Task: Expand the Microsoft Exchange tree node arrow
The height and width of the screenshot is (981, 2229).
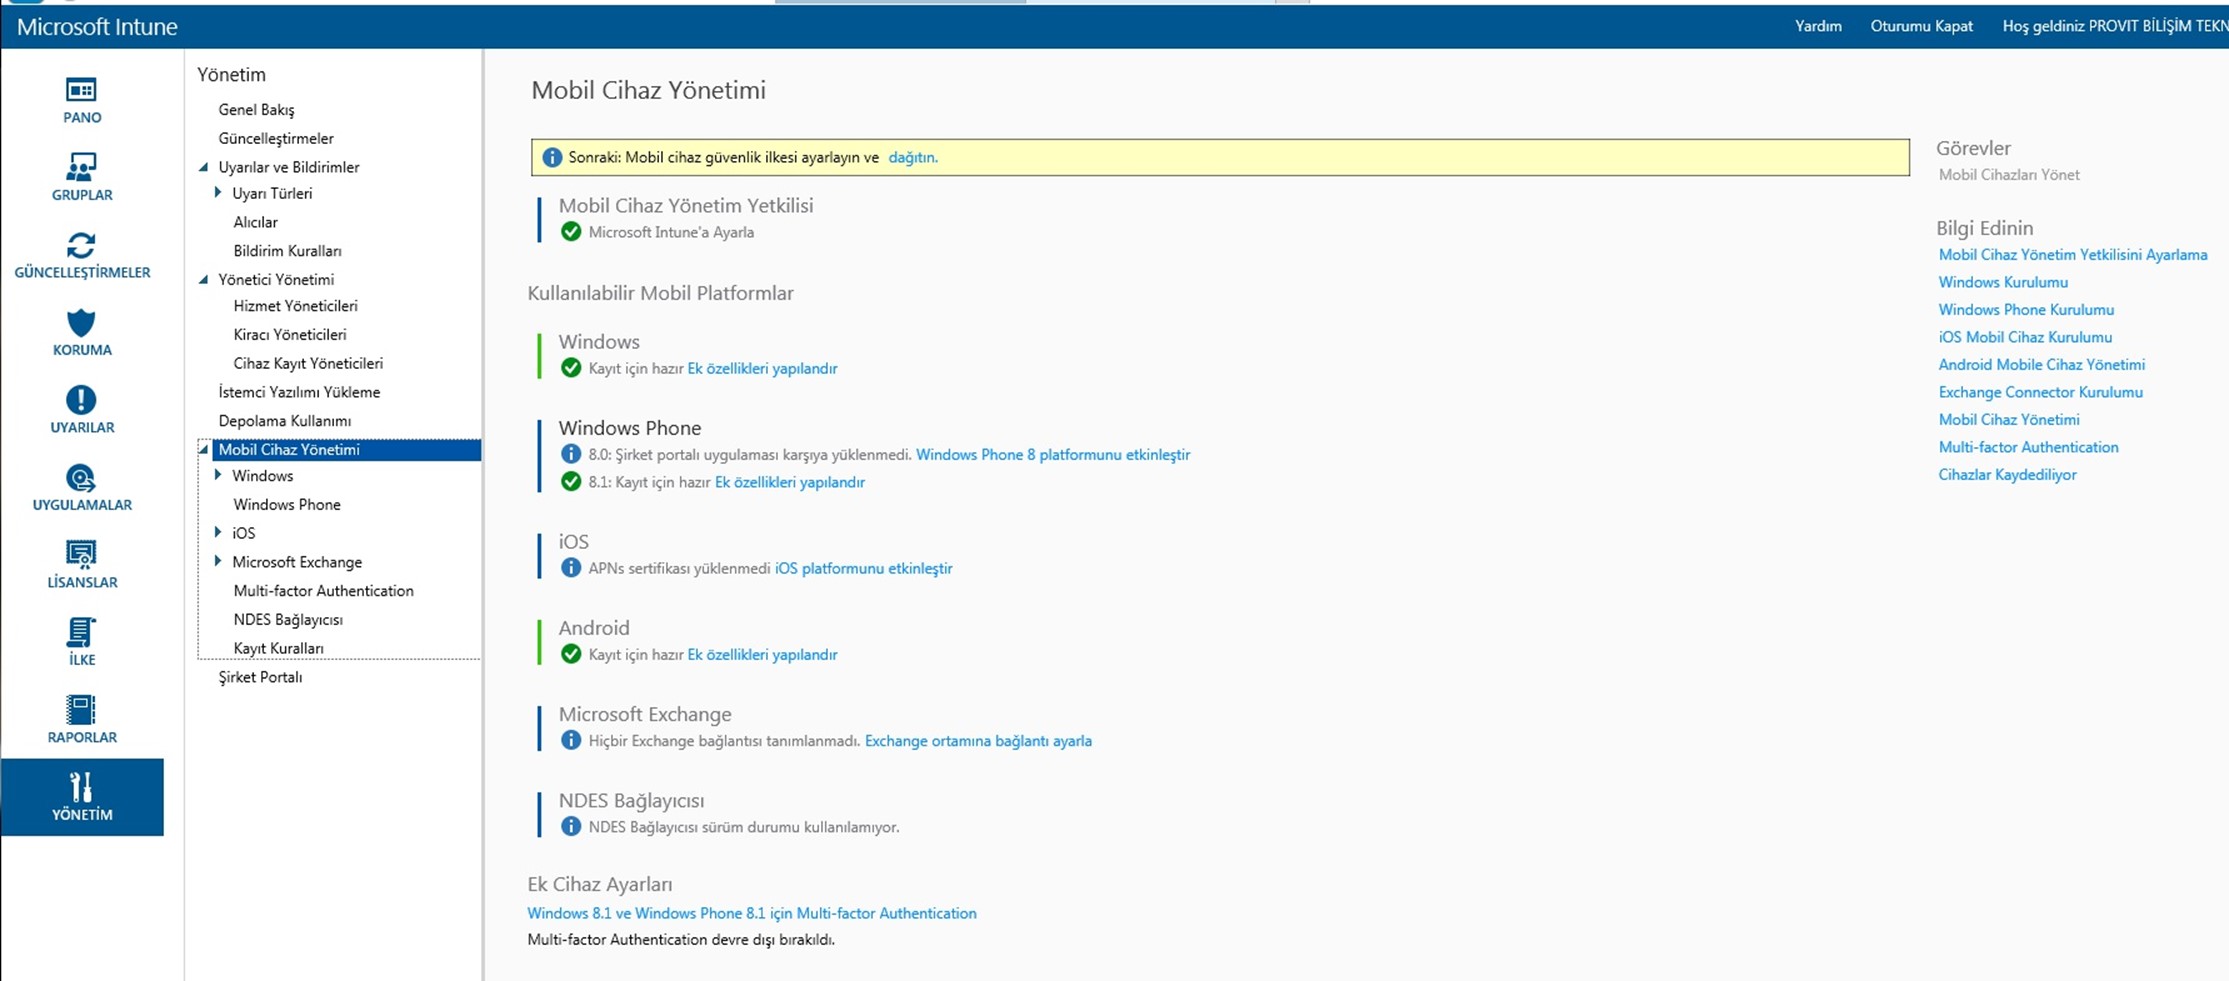Action: point(218,561)
